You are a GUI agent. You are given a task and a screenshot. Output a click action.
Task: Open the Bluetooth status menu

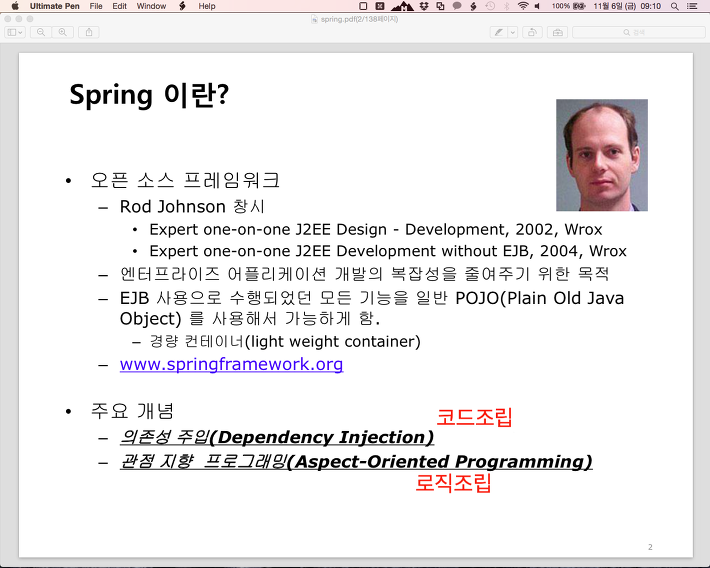point(507,6)
